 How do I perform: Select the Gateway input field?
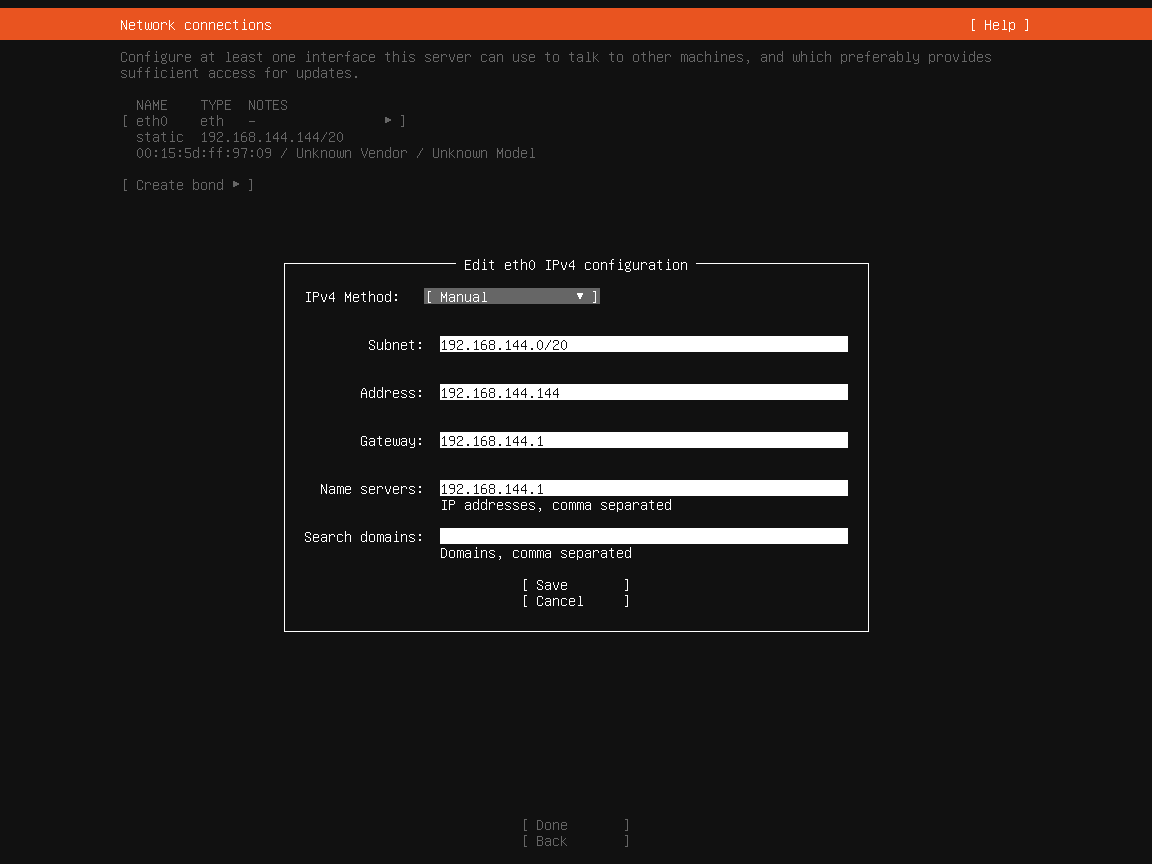(643, 441)
